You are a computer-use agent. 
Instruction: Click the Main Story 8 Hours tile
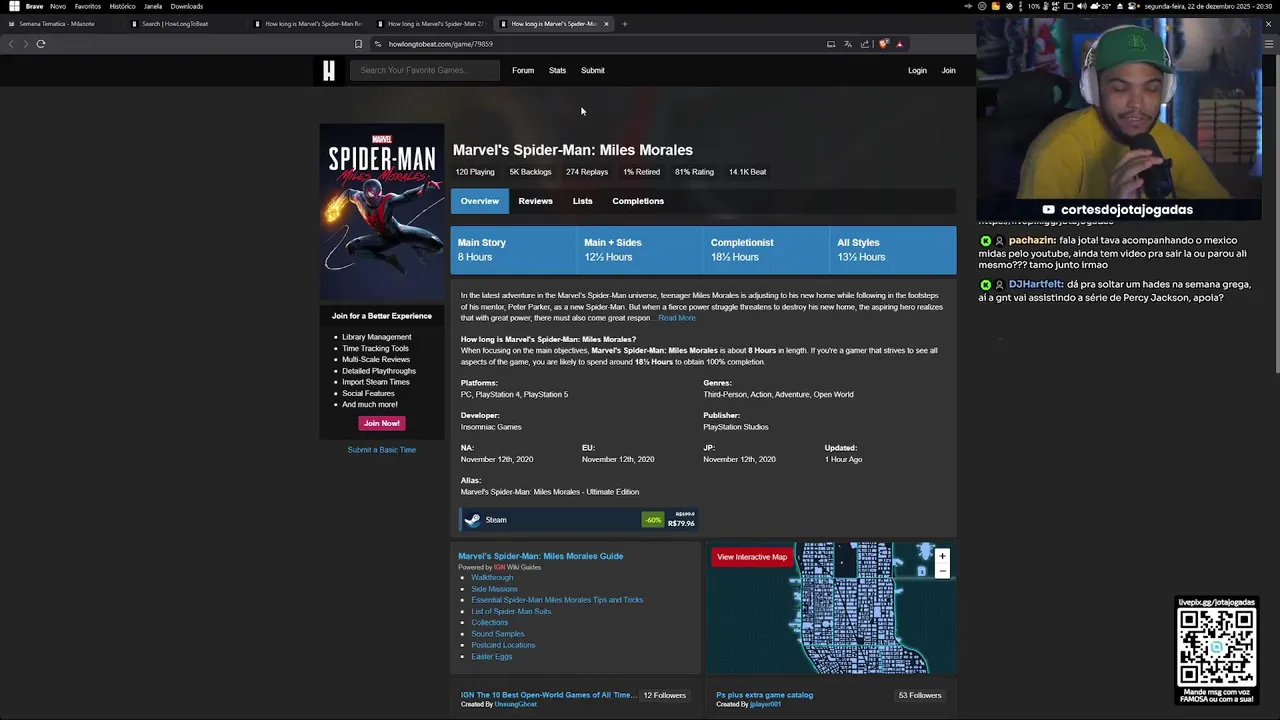pos(514,250)
